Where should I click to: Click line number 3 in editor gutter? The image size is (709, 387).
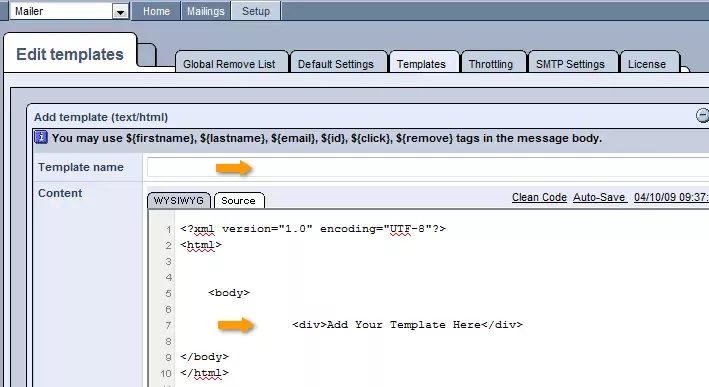tap(168, 262)
